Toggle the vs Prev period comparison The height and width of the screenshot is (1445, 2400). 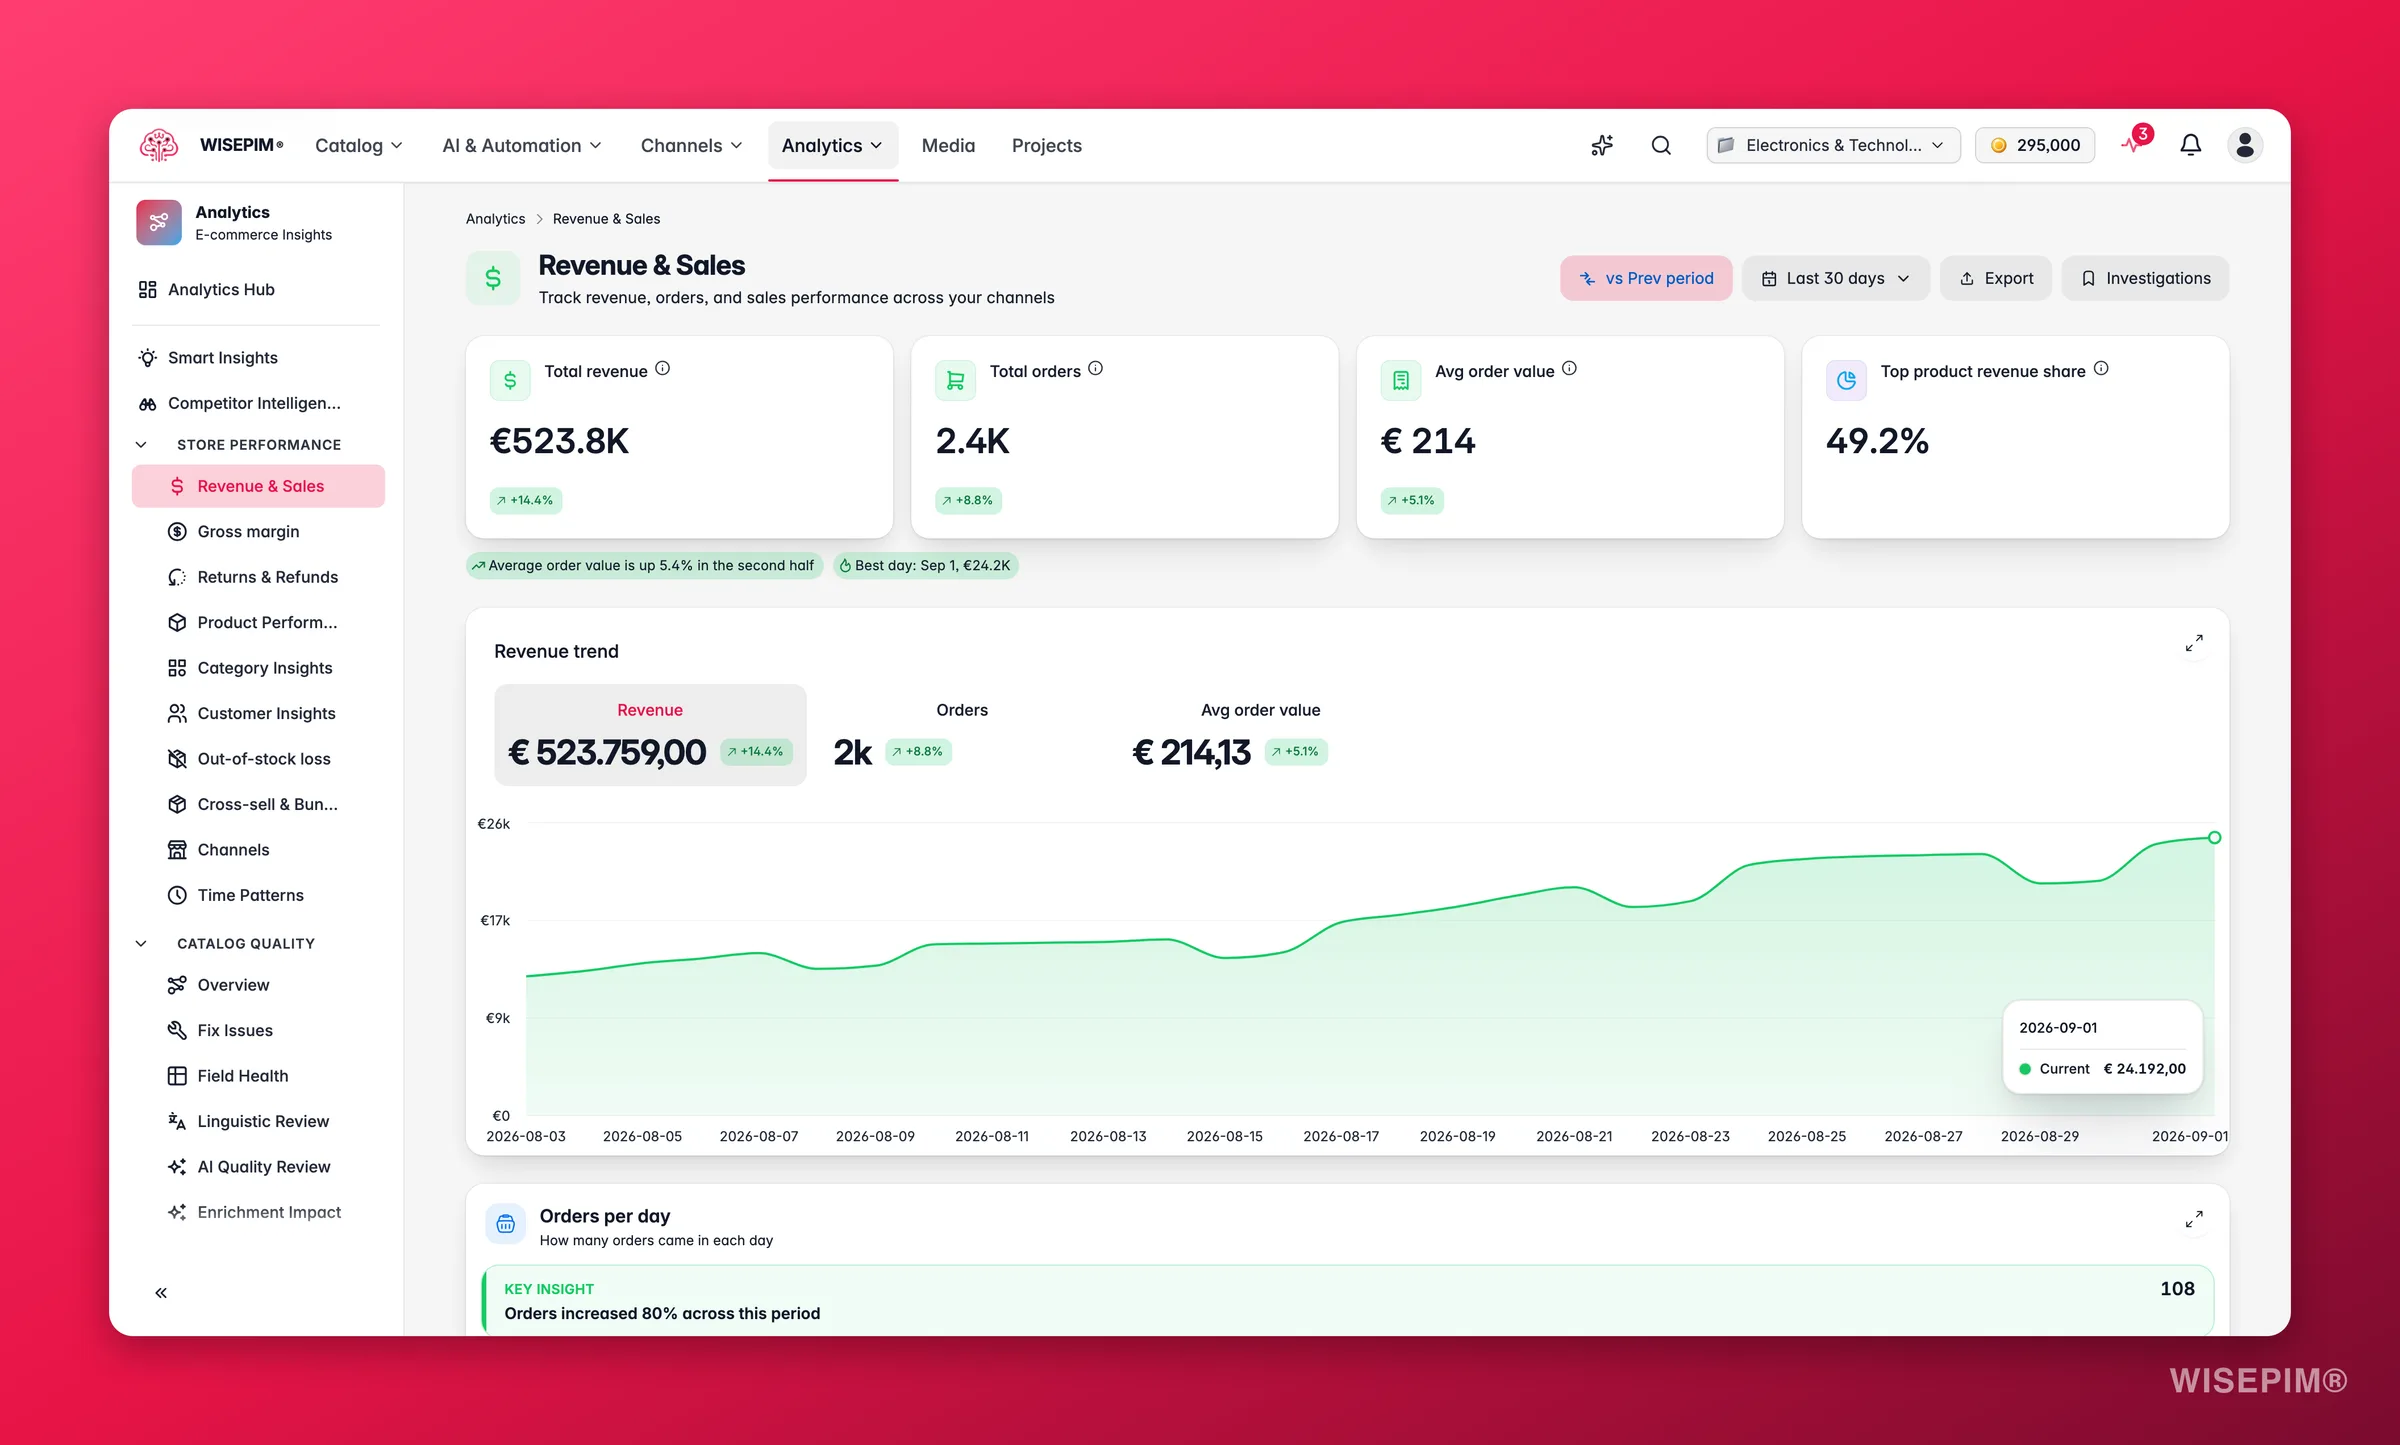click(1646, 278)
